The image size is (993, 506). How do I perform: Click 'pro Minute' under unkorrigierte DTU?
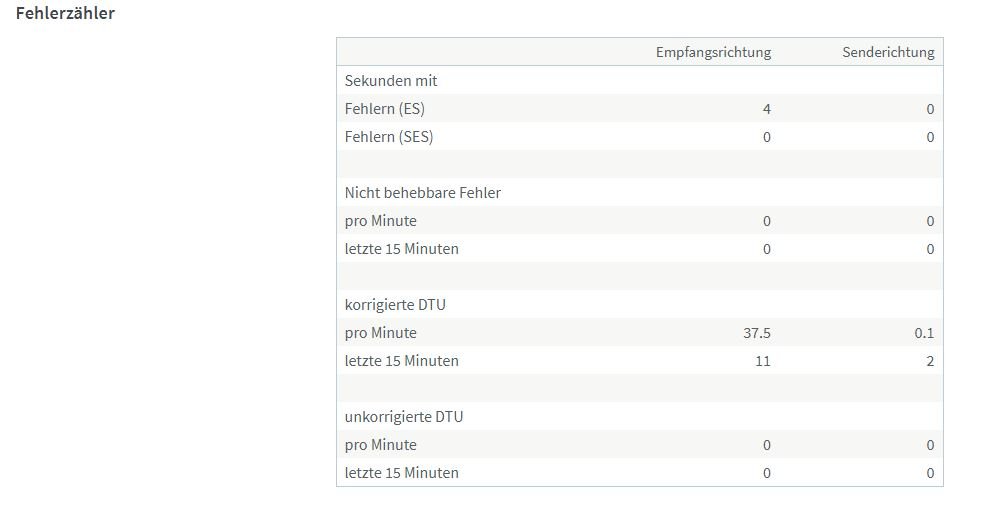click(381, 445)
